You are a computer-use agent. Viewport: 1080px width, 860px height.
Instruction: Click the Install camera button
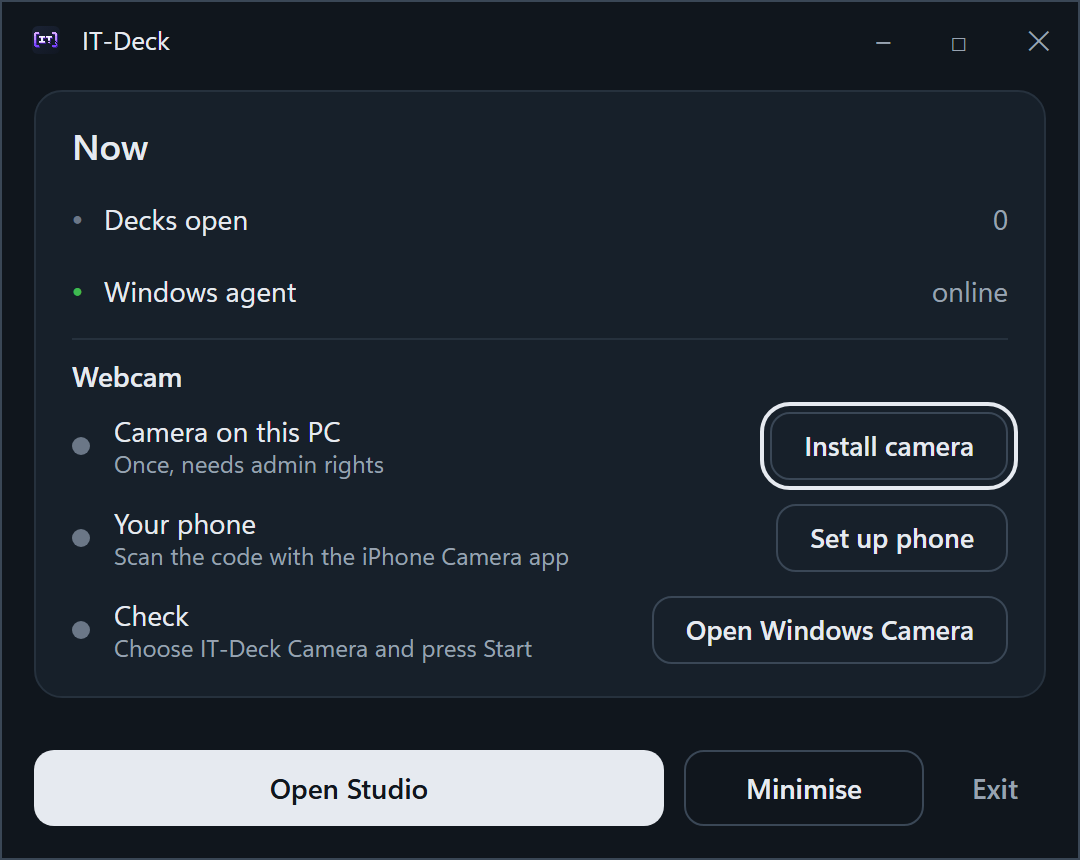889,446
